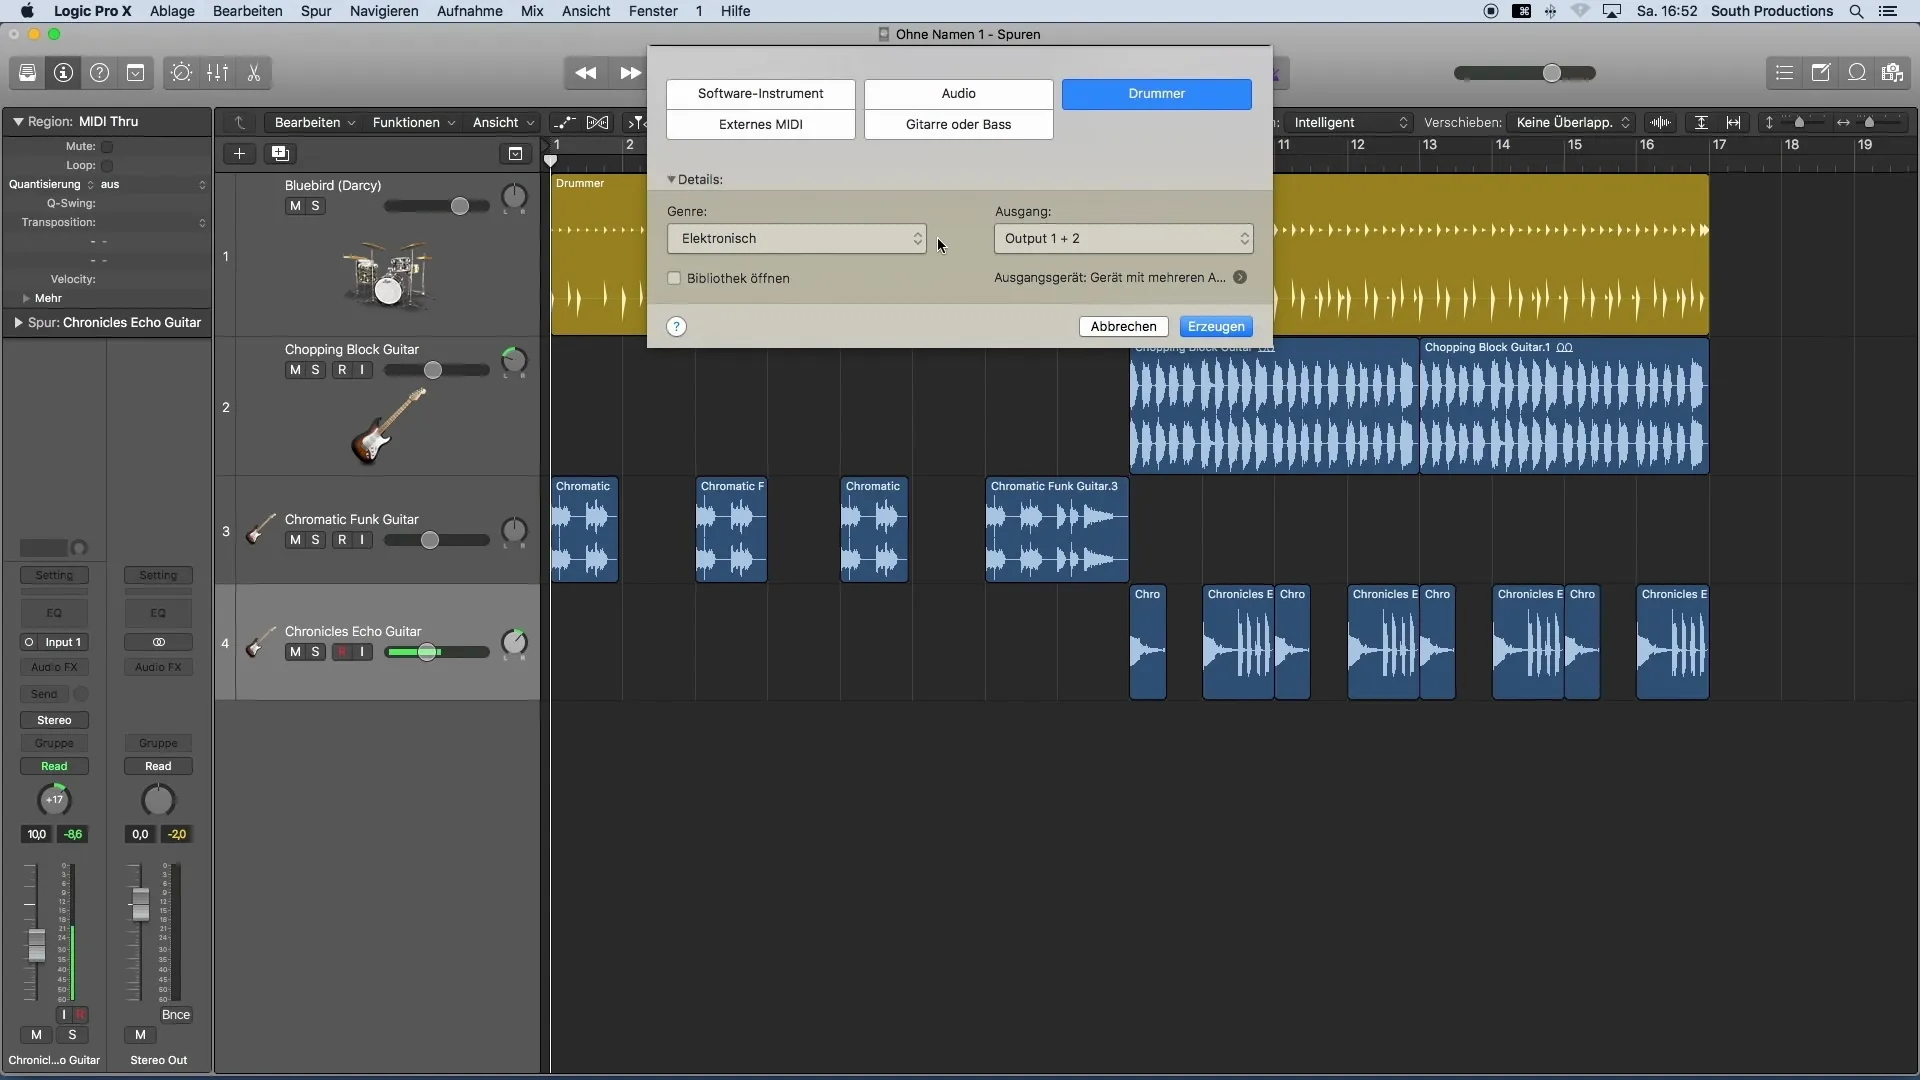Open the Note Pads icon
The width and height of the screenshot is (1920, 1080).
tap(1820, 73)
